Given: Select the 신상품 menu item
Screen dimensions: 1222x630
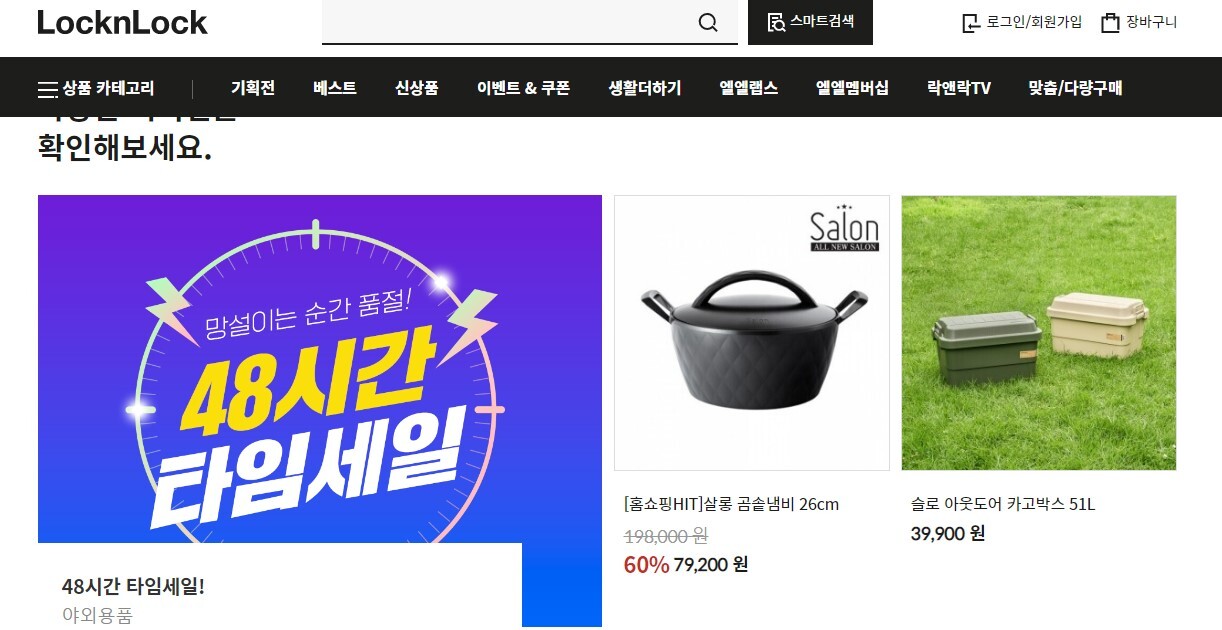Looking at the screenshot, I should 417,88.
